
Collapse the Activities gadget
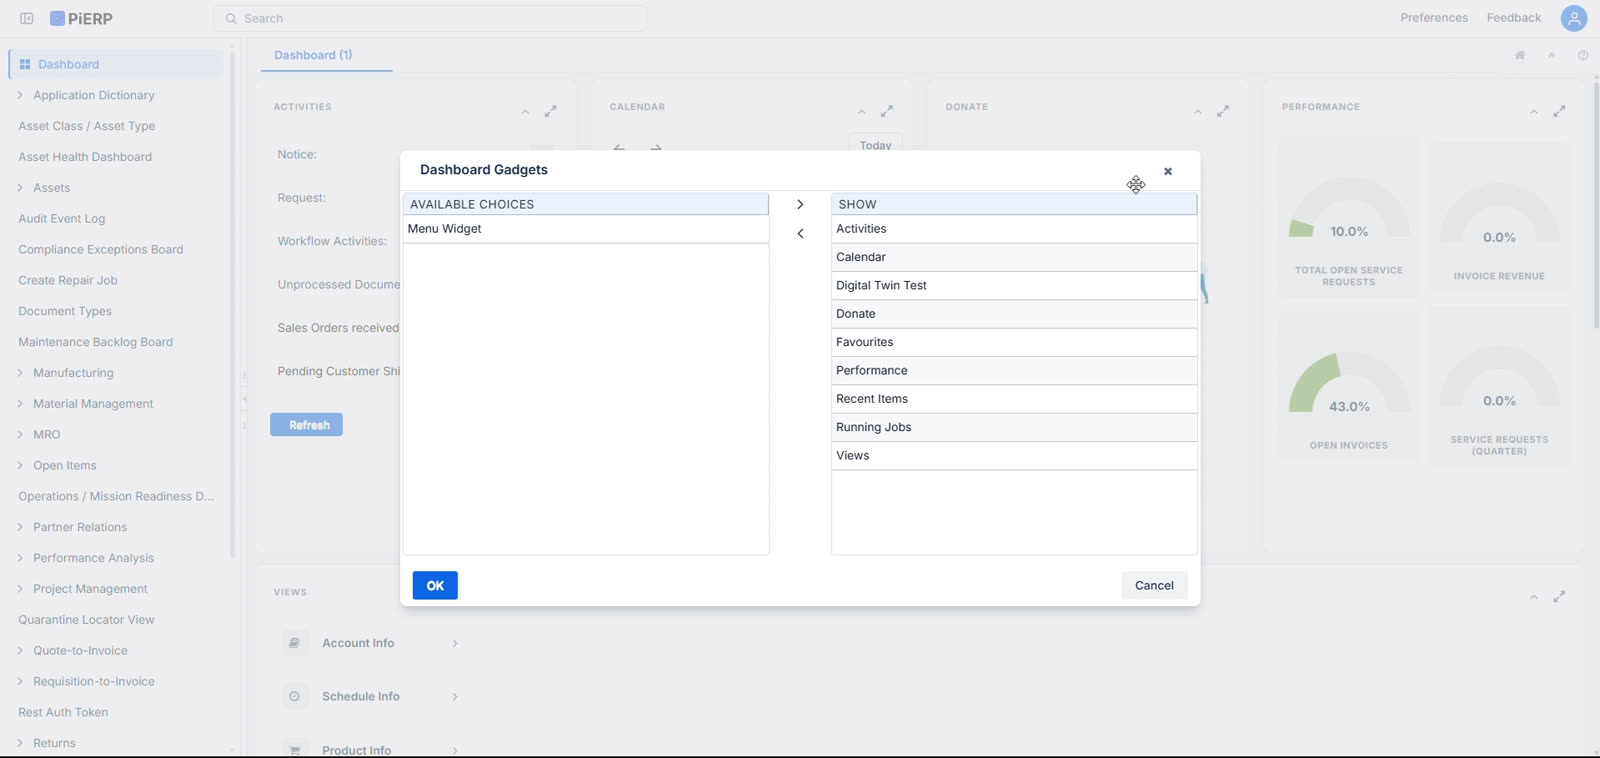coord(525,112)
